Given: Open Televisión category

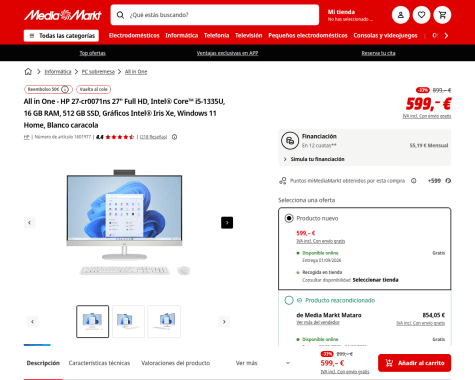Looking at the screenshot, I should pyautogui.click(x=248, y=36).
